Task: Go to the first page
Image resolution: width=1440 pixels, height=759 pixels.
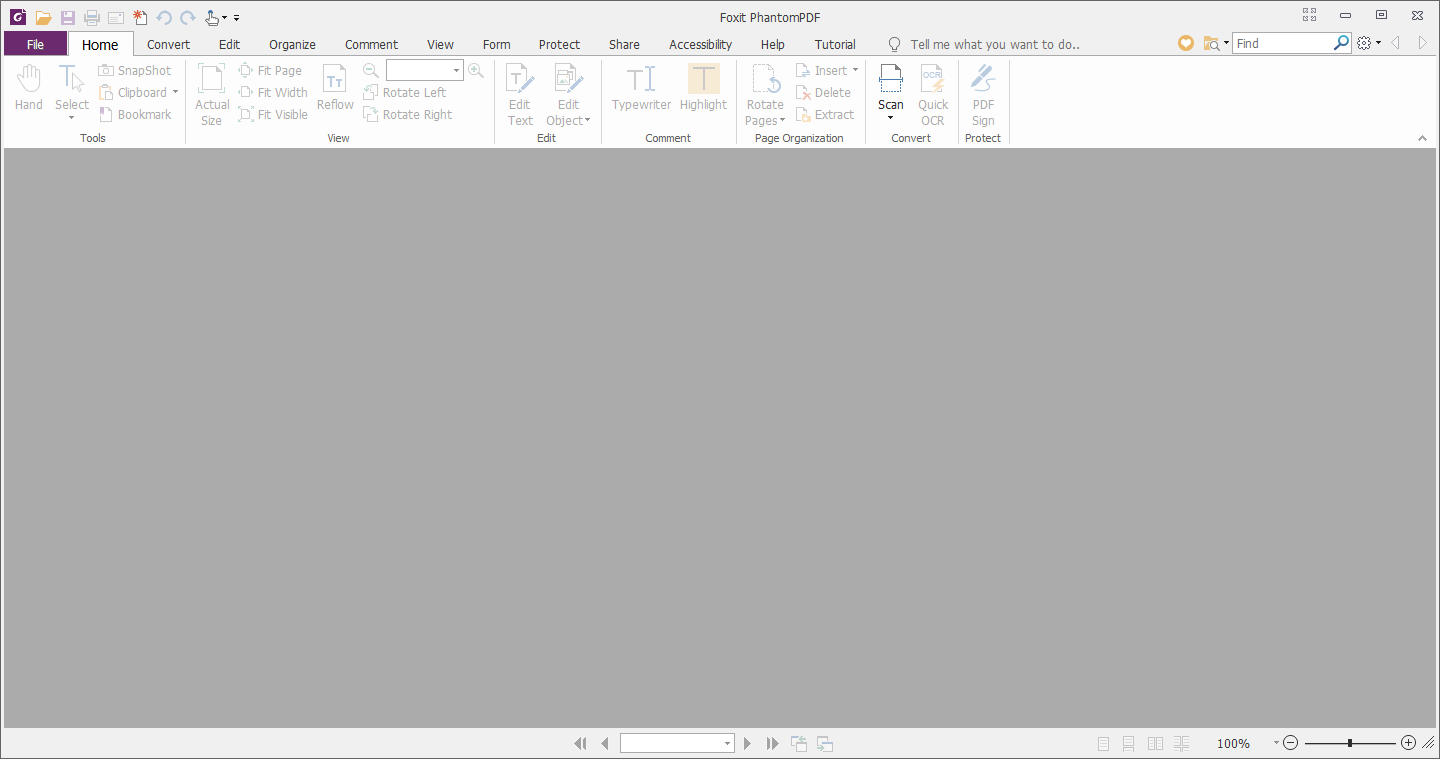Action: pos(580,743)
